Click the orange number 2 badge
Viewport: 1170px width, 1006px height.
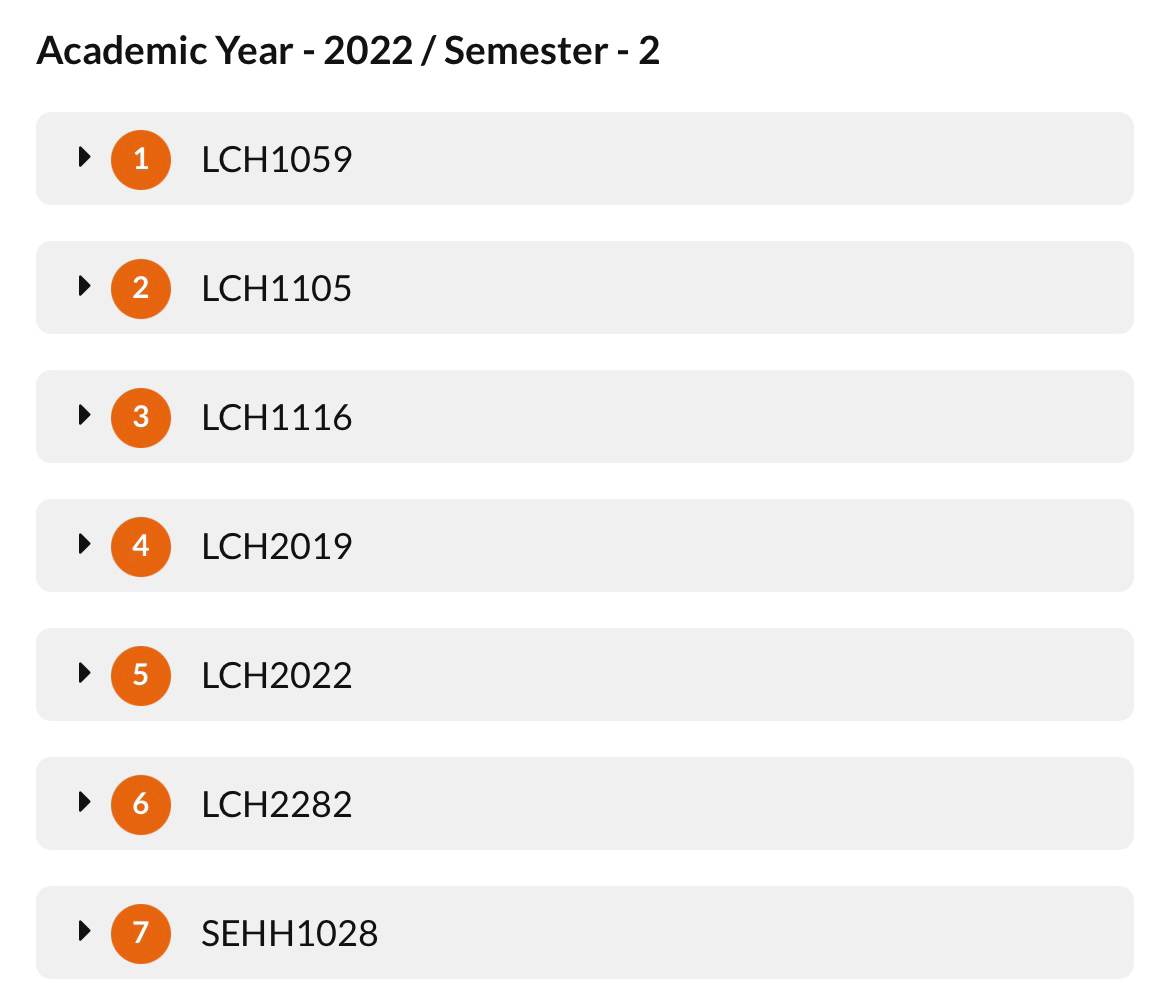point(141,288)
